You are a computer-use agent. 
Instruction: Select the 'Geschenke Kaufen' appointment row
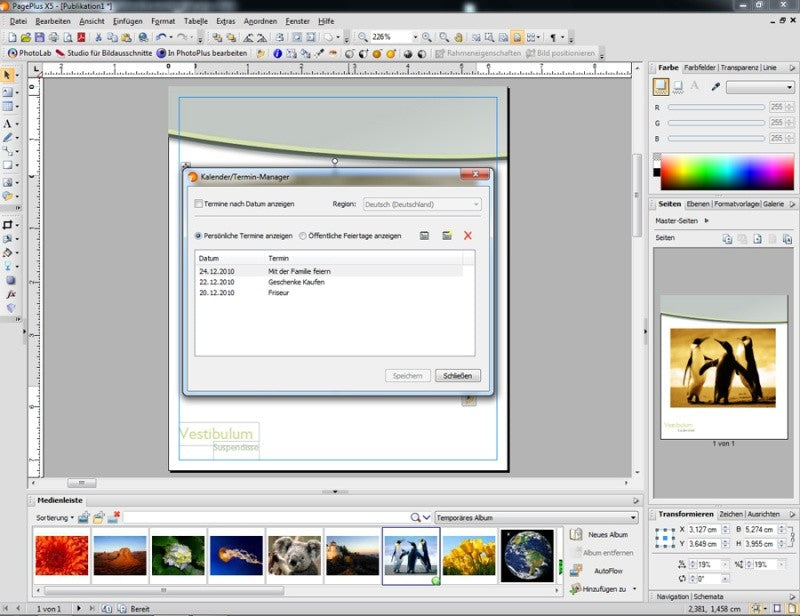329,282
